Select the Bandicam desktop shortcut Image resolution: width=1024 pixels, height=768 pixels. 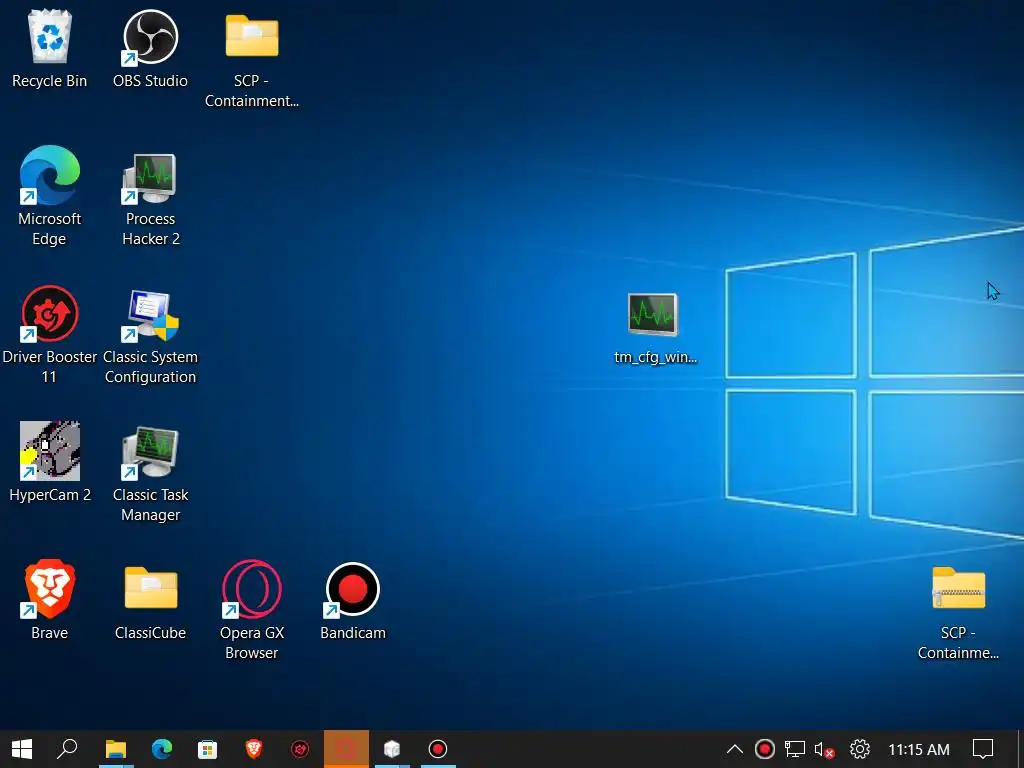[353, 601]
